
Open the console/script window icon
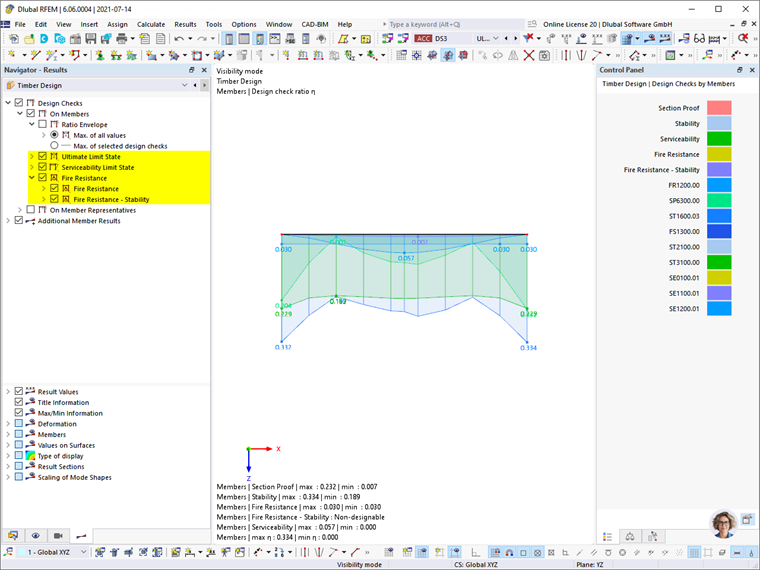pyautogui.click(x=275, y=39)
